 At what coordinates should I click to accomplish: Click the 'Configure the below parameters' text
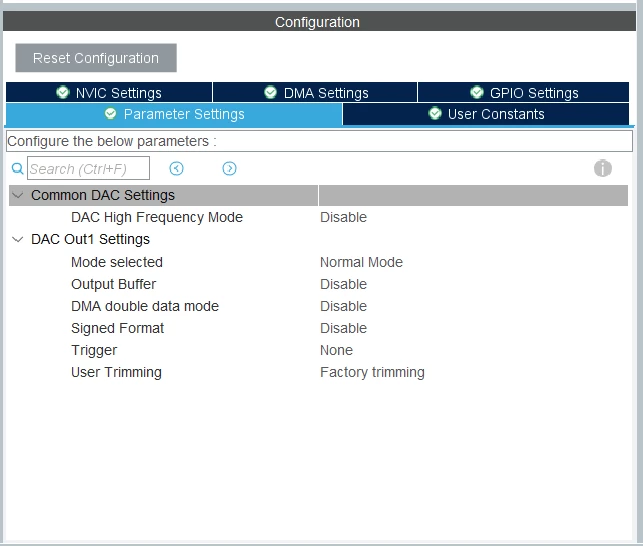112,141
